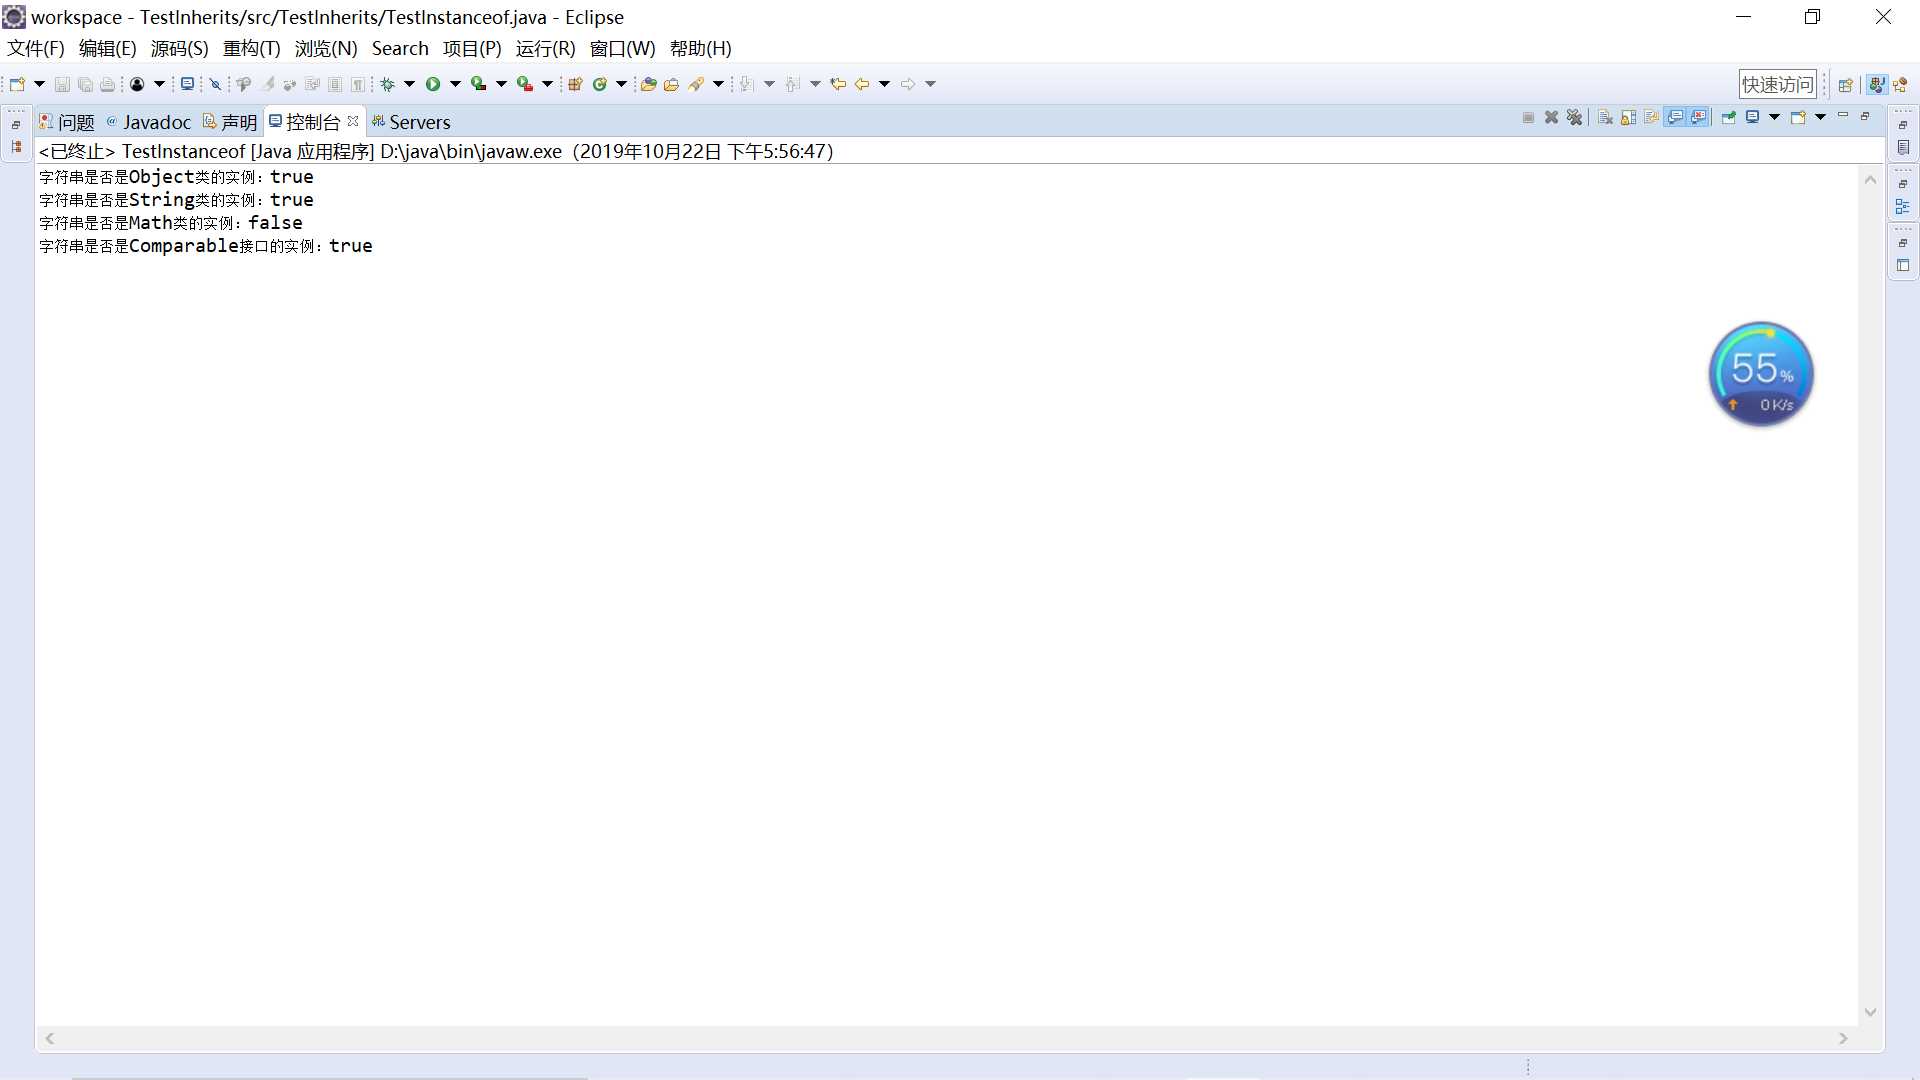Switch to the Servers tab
This screenshot has height=1080, width=1920.
tap(411, 122)
